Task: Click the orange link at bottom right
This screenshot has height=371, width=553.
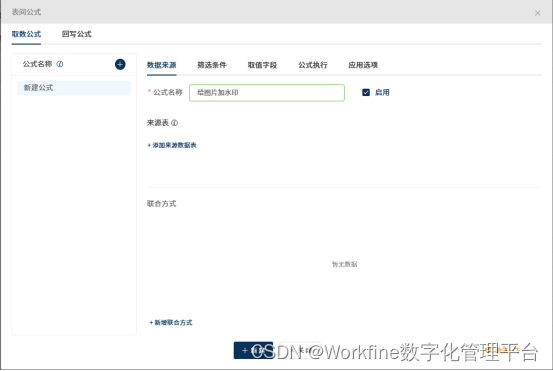Action: point(503,350)
